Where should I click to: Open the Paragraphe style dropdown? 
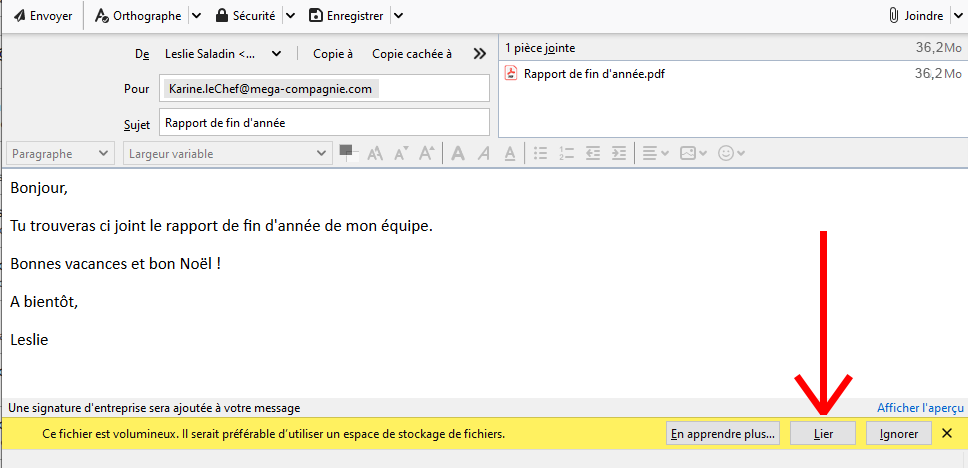point(60,153)
